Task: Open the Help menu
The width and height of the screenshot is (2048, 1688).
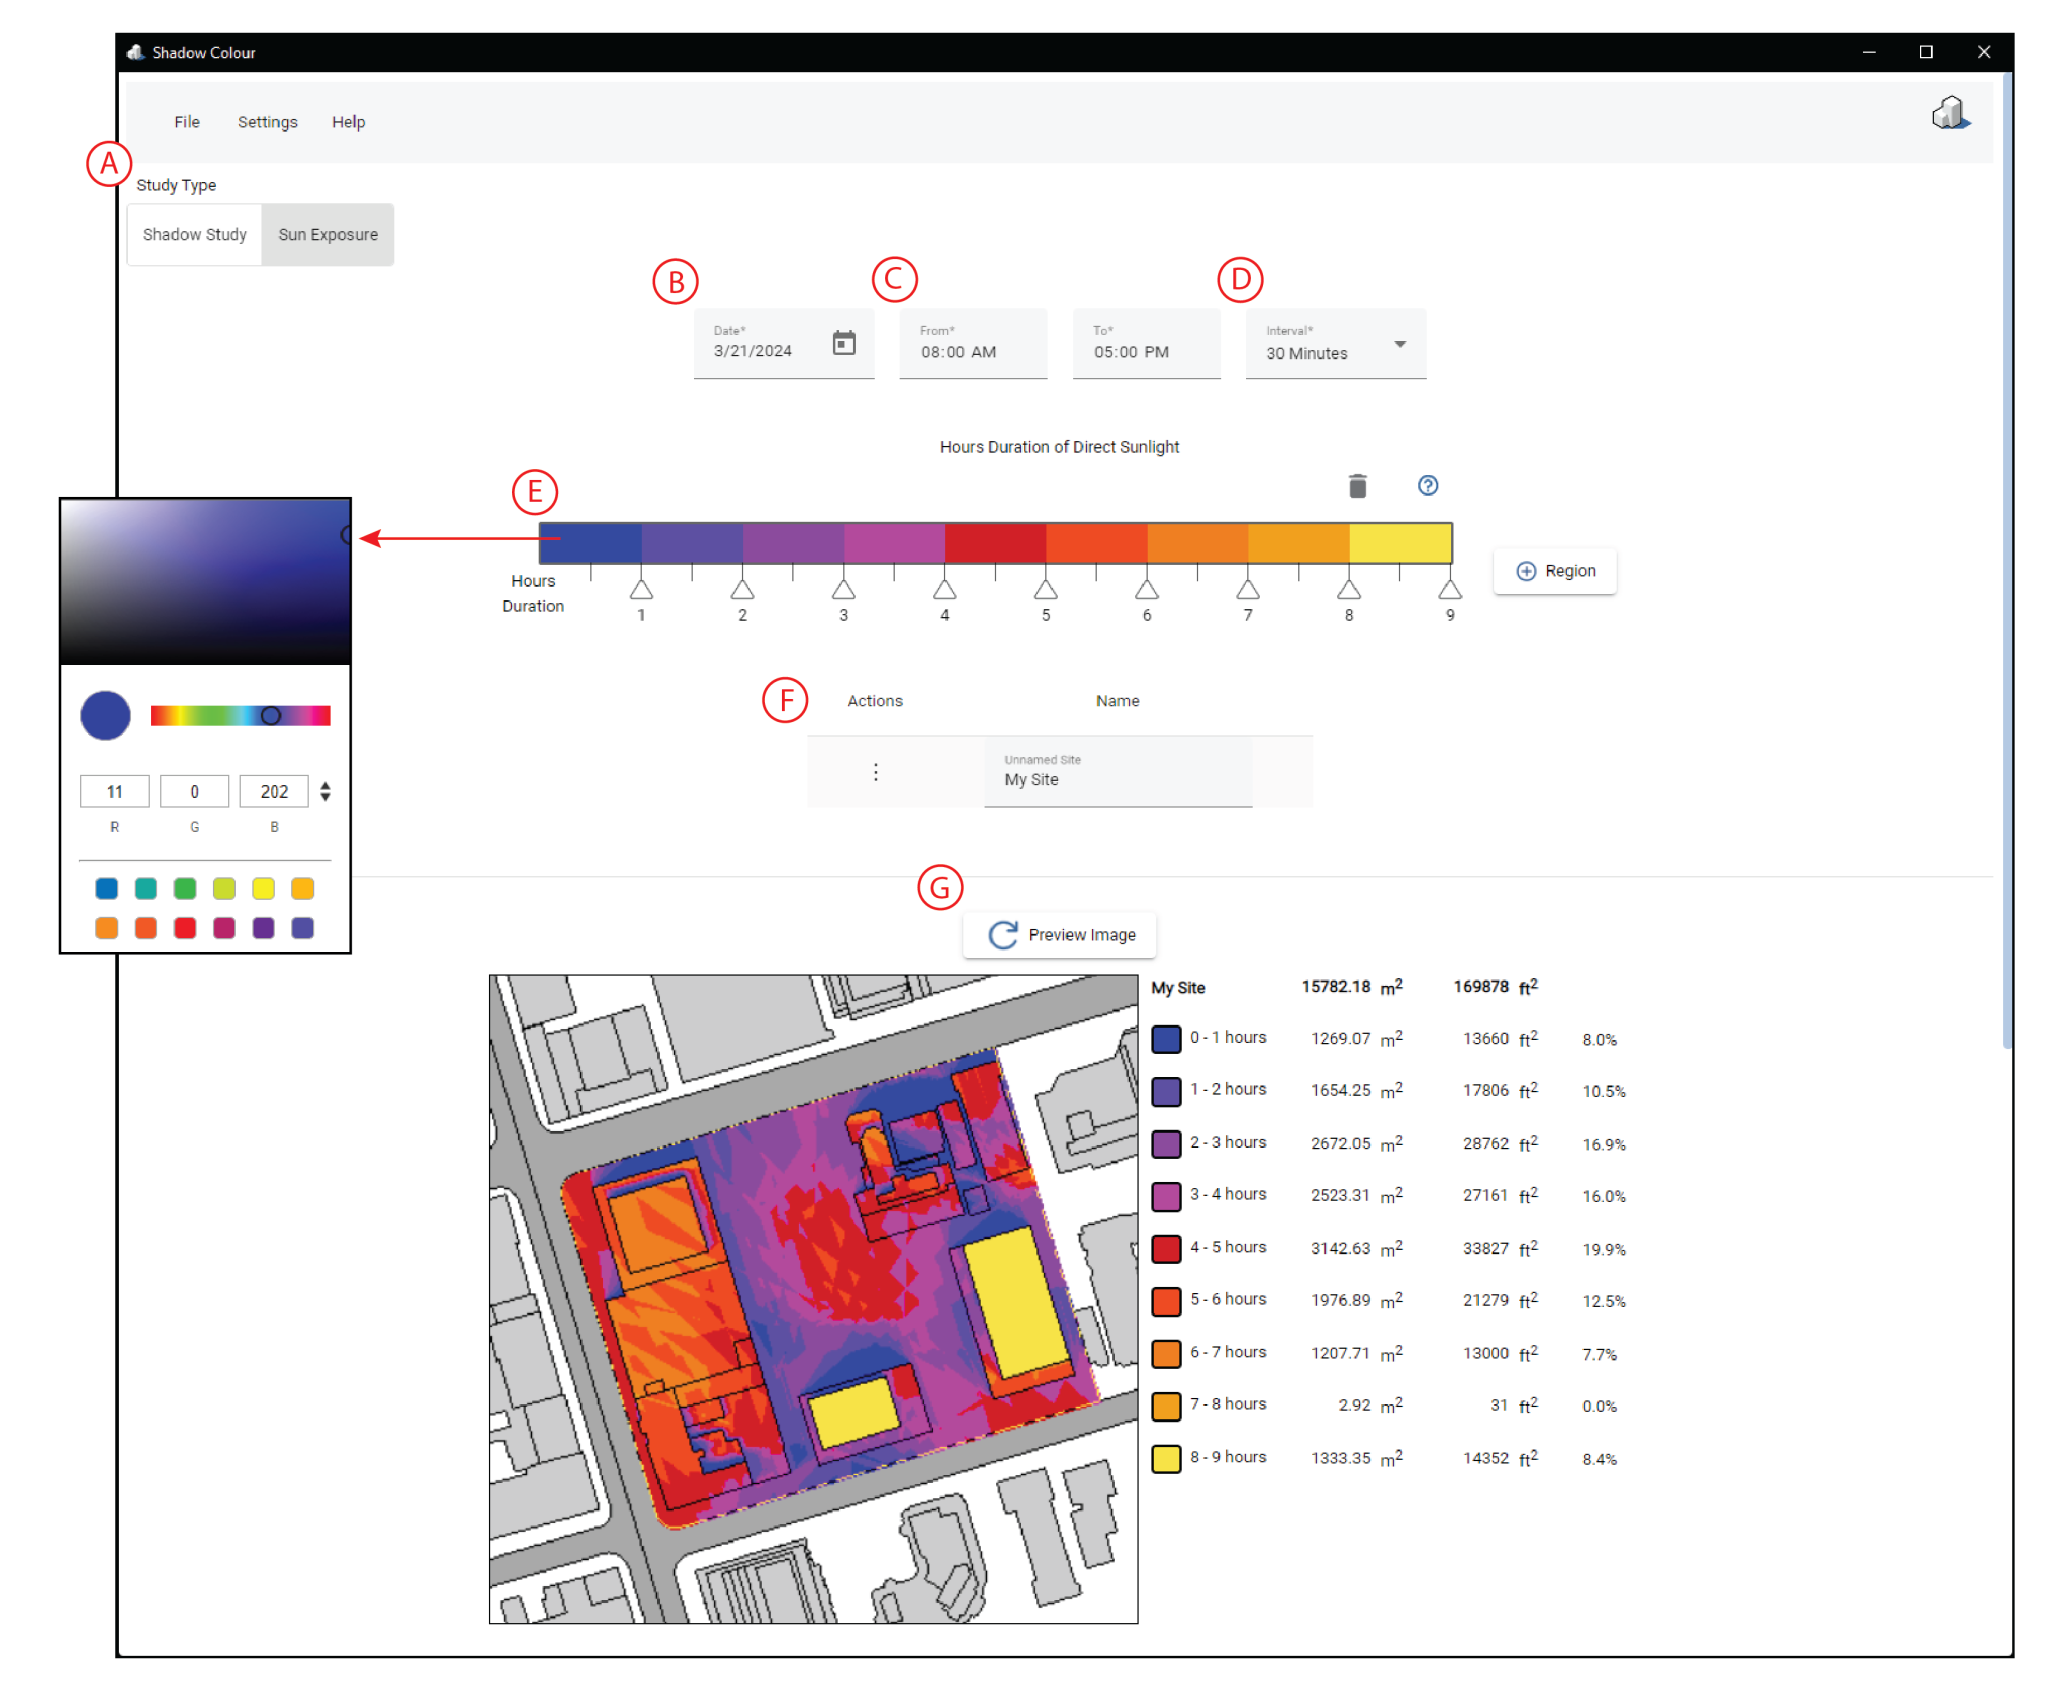Action: pos(348,121)
